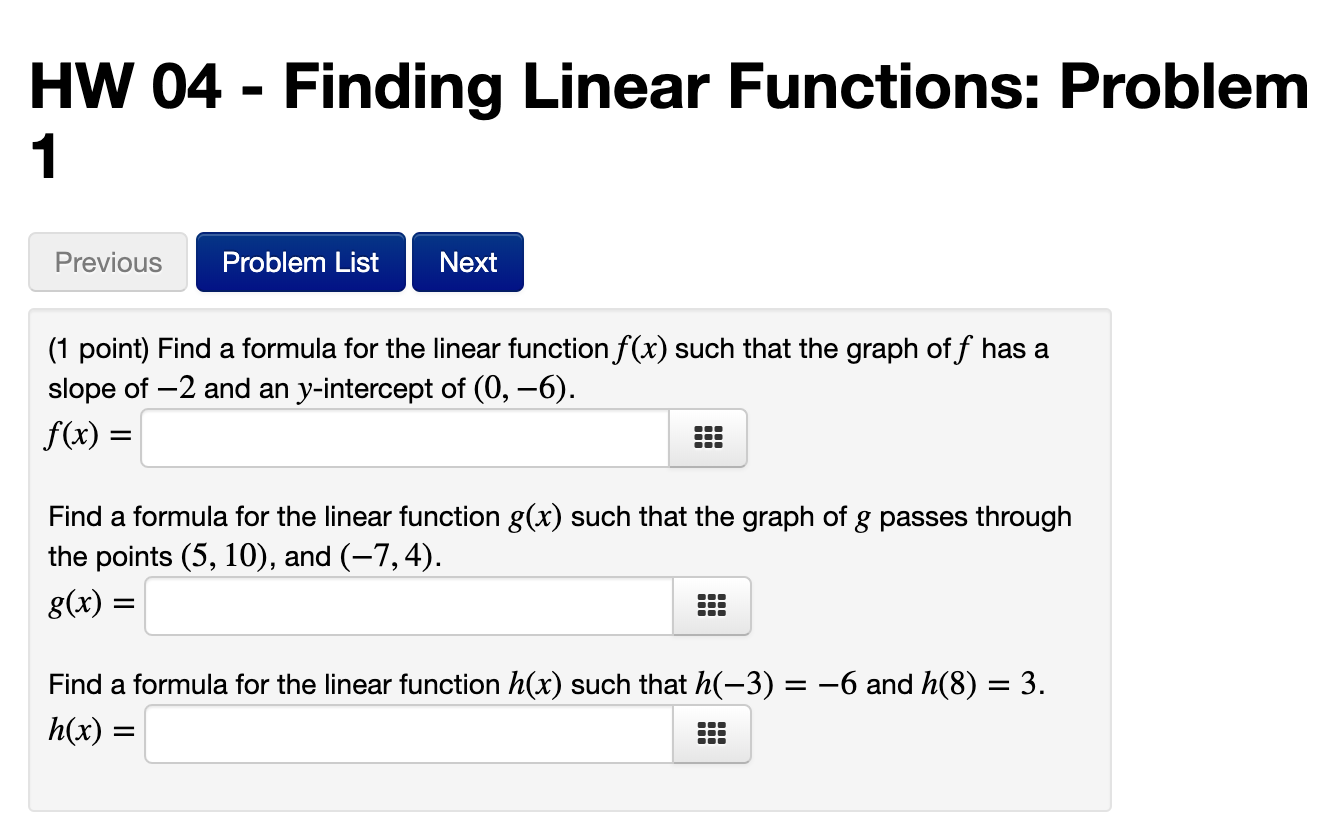
Task: Select the h(x) answer text field
Action: (409, 734)
